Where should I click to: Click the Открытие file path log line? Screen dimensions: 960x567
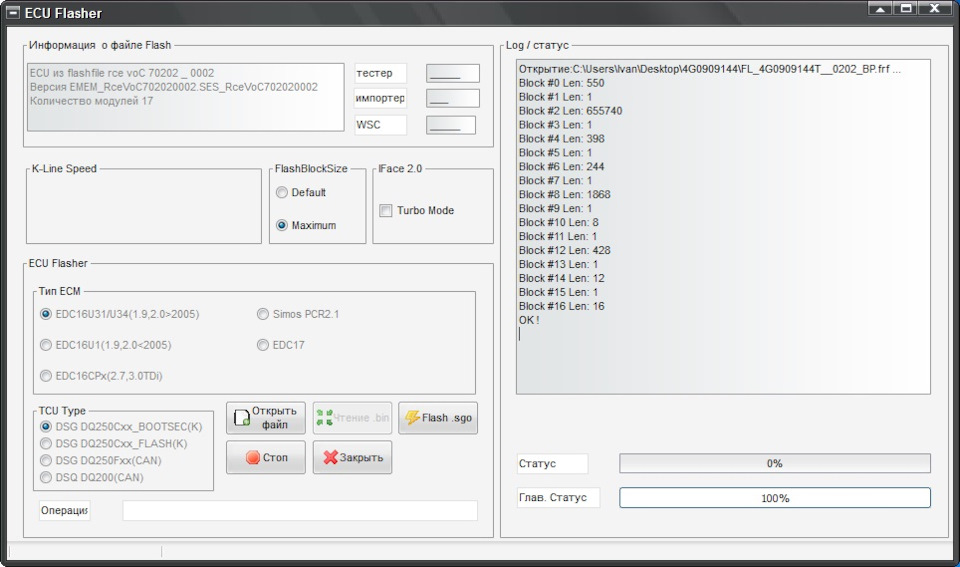[x=710, y=69]
